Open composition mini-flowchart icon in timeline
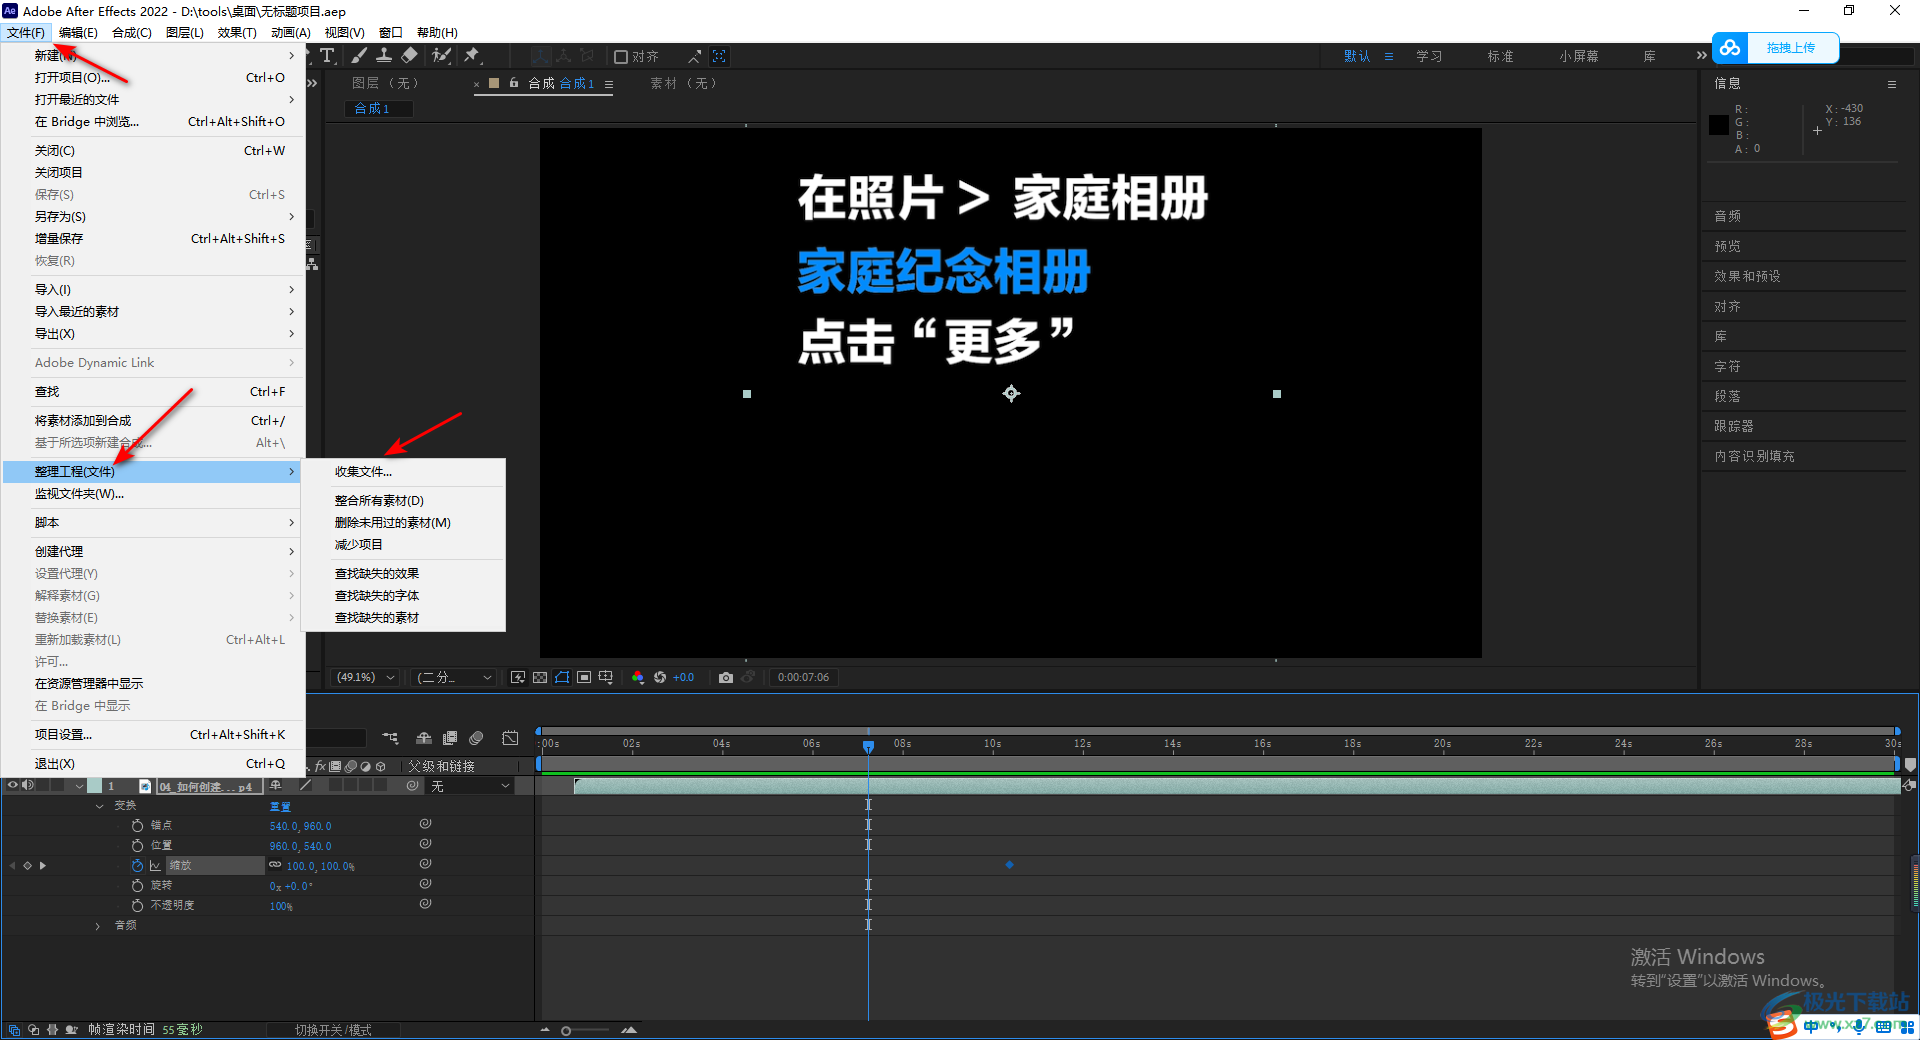This screenshot has height=1040, width=1920. (390, 738)
